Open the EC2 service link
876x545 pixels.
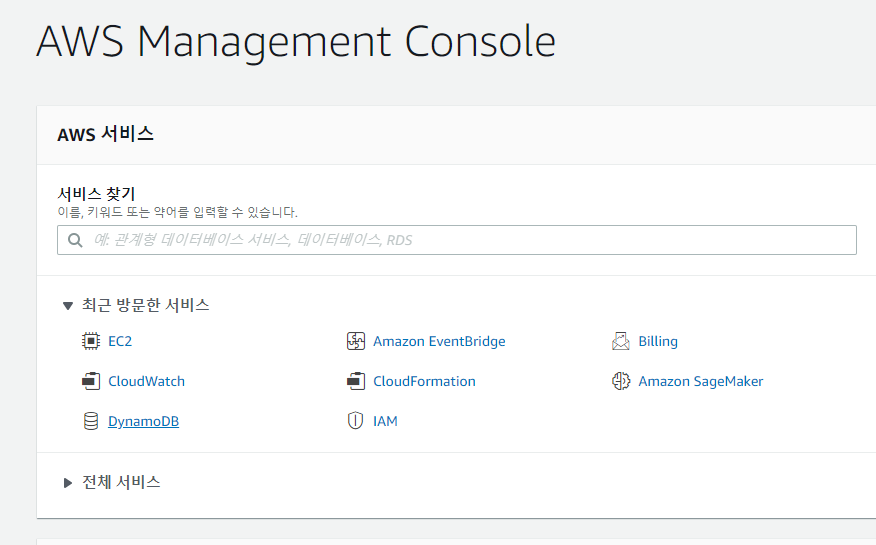tap(120, 341)
